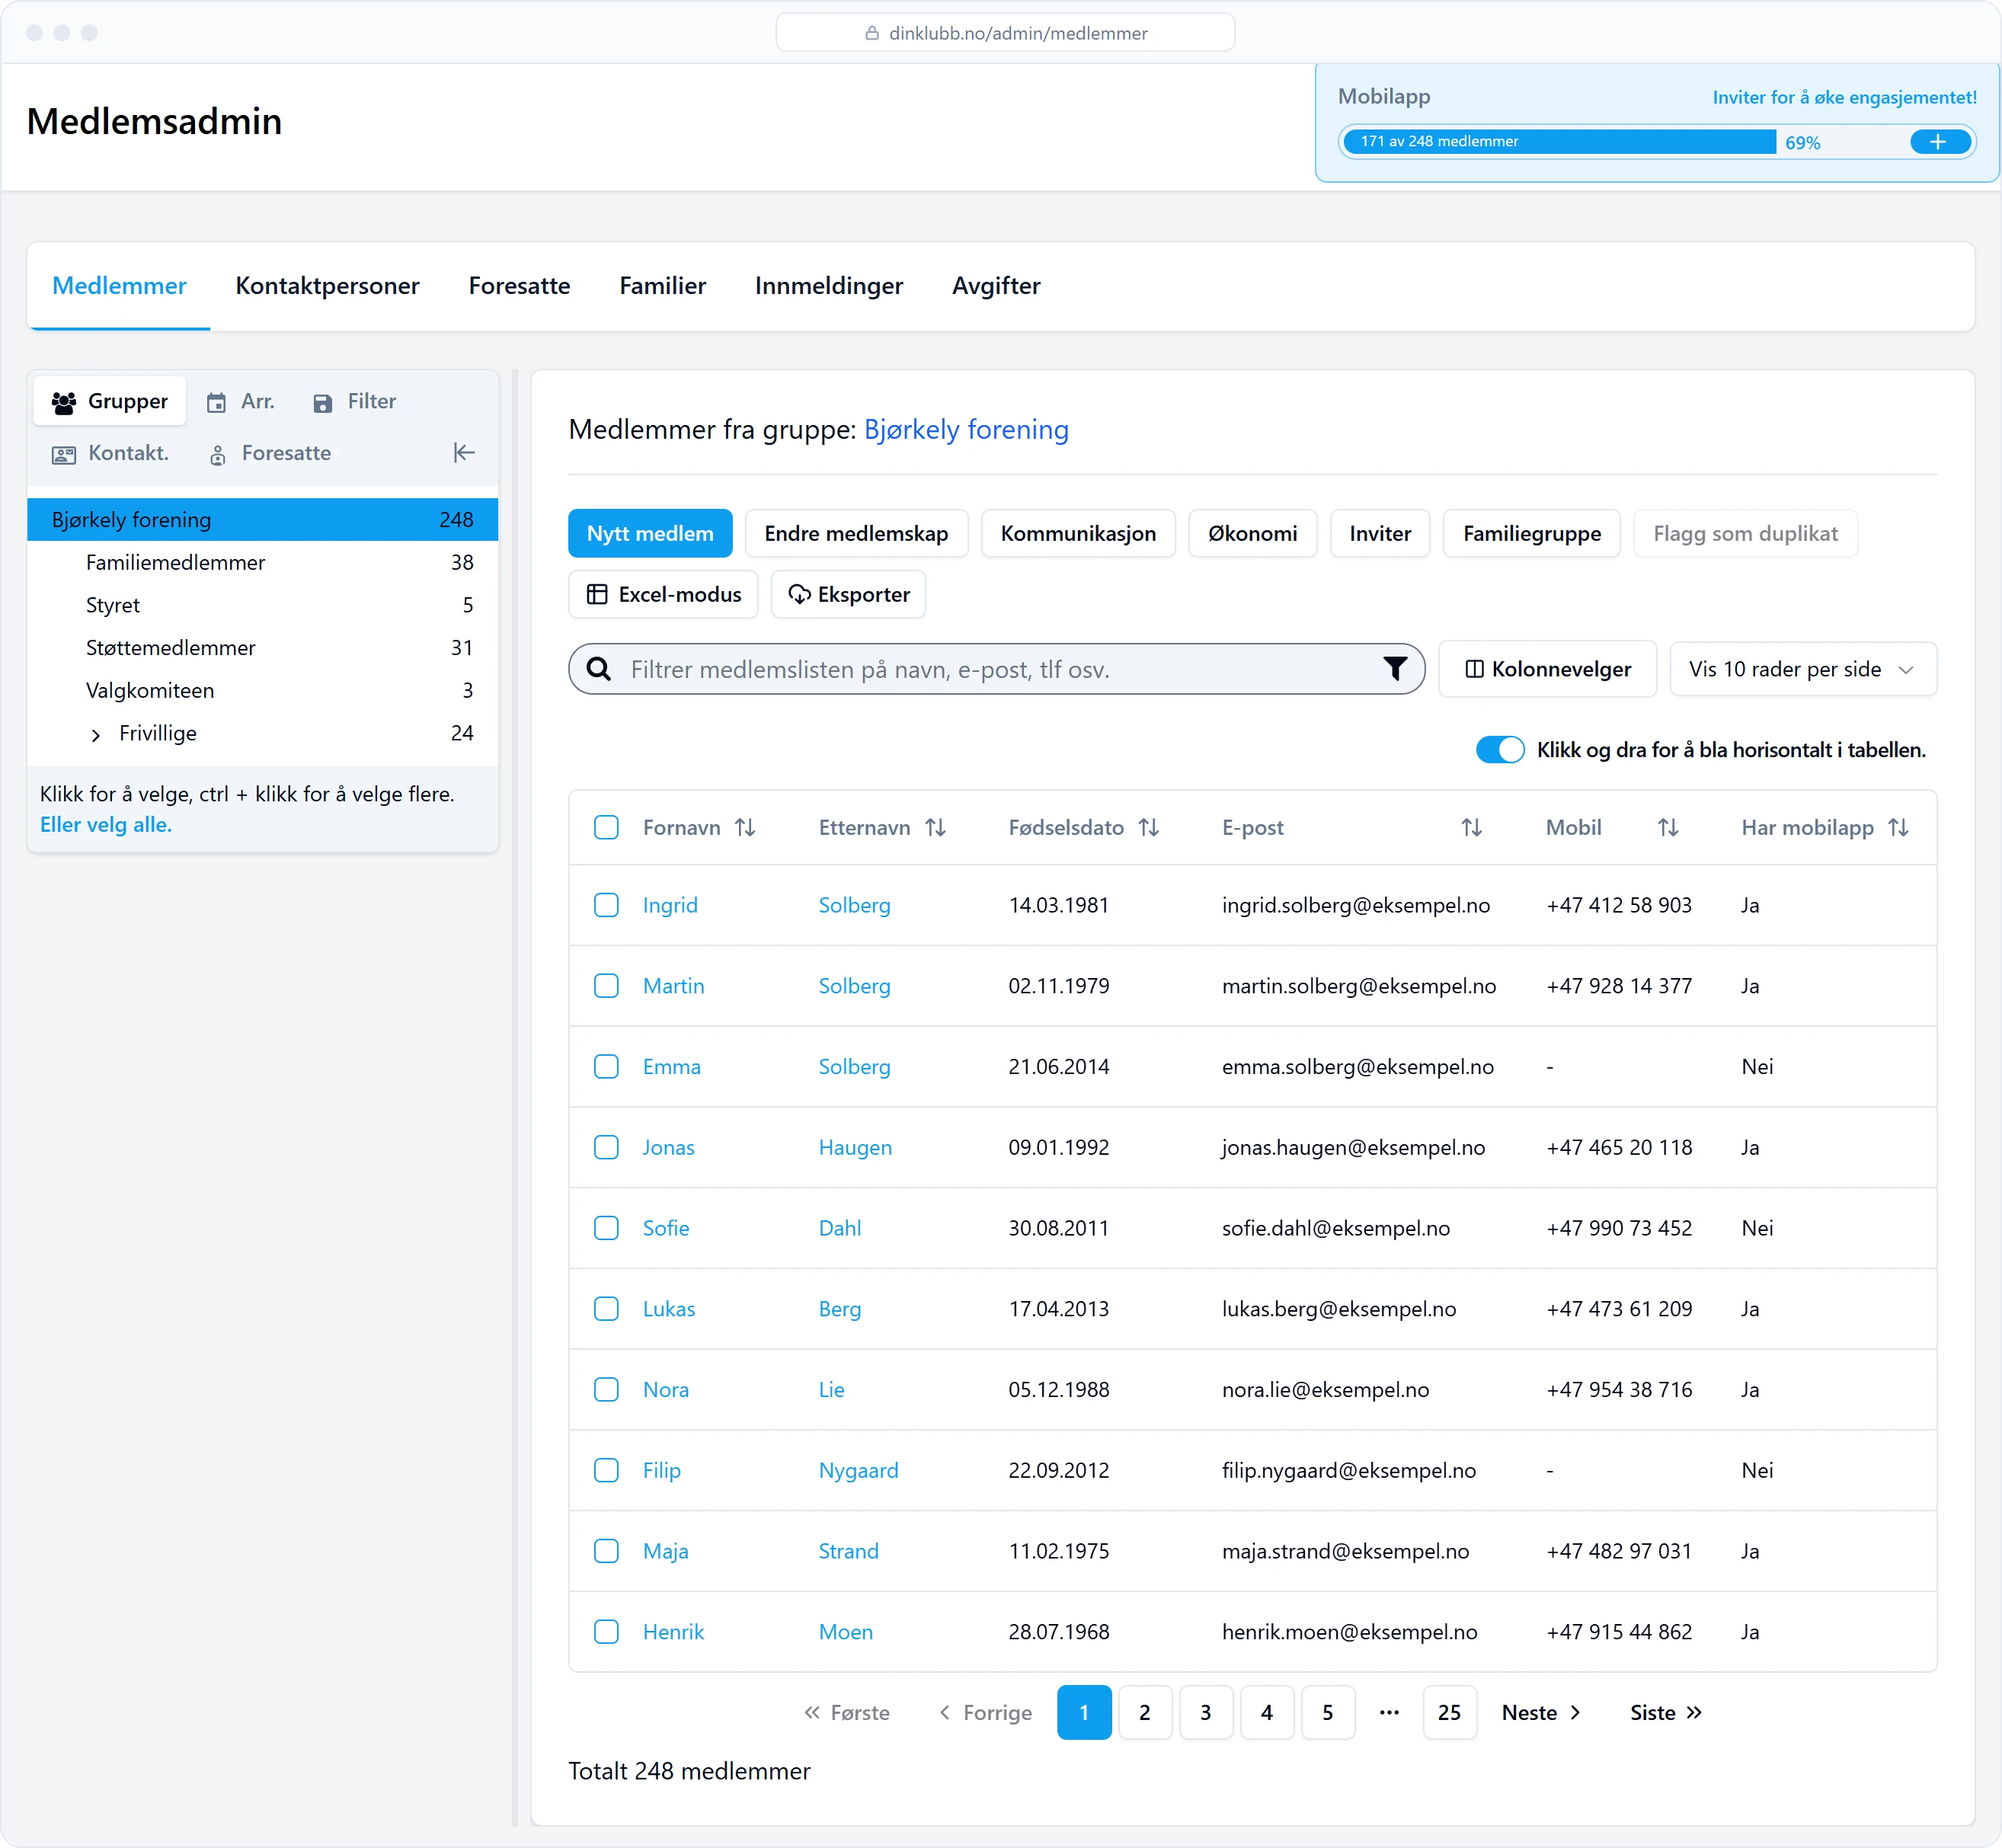The image size is (2002, 1848).
Task: Click the magnifier search icon
Action: pyautogui.click(x=598, y=668)
